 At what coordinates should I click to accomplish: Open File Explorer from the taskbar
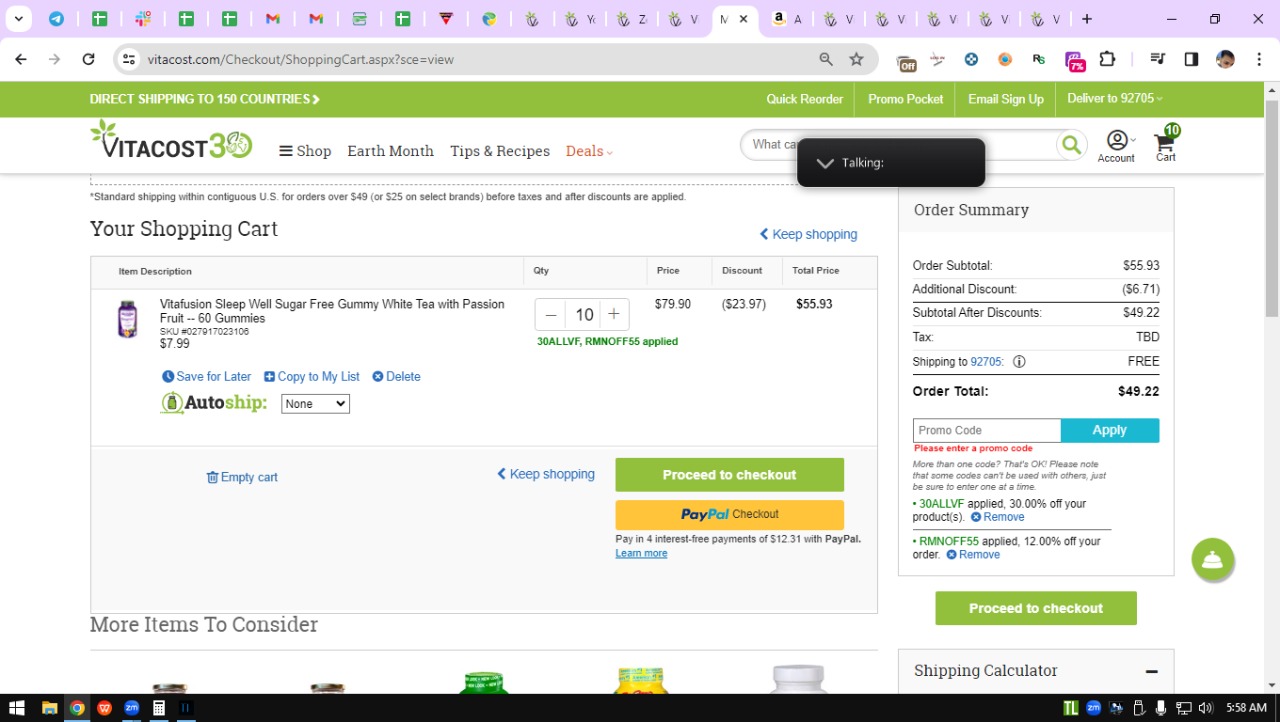[49, 708]
